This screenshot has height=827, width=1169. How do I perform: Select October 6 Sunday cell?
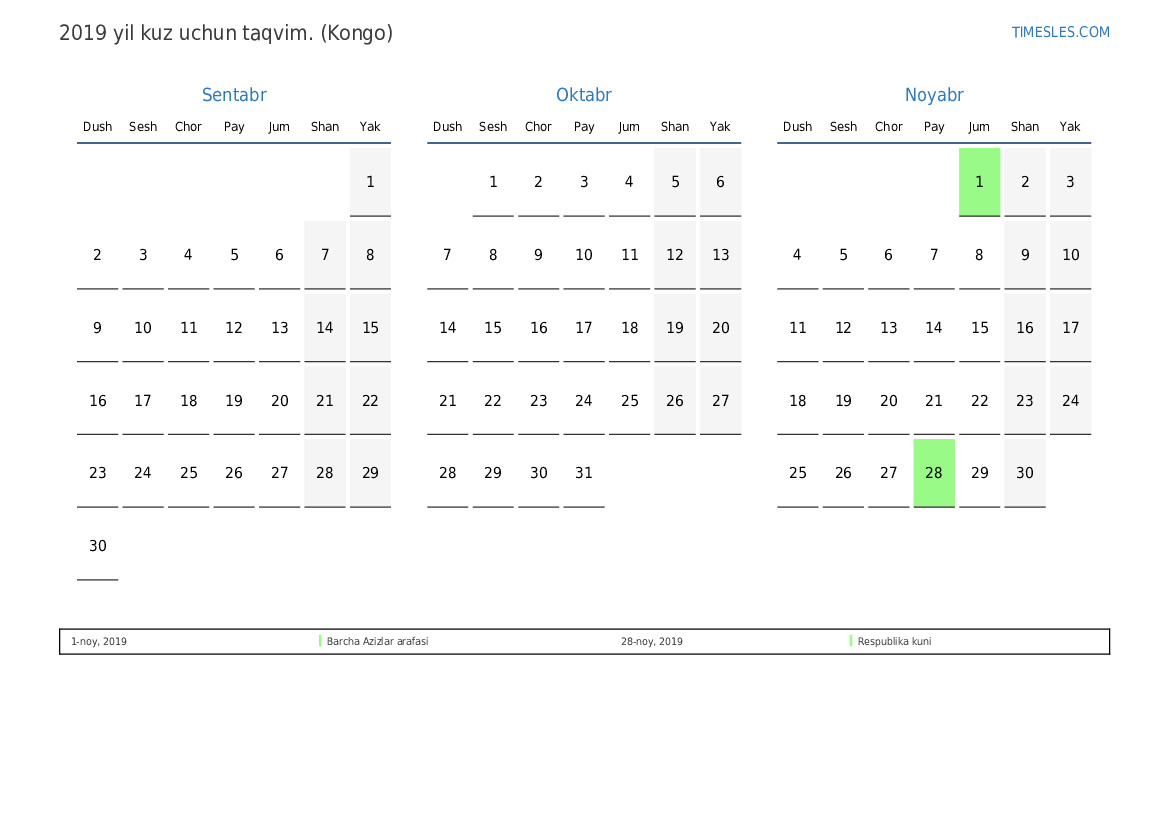(x=720, y=182)
